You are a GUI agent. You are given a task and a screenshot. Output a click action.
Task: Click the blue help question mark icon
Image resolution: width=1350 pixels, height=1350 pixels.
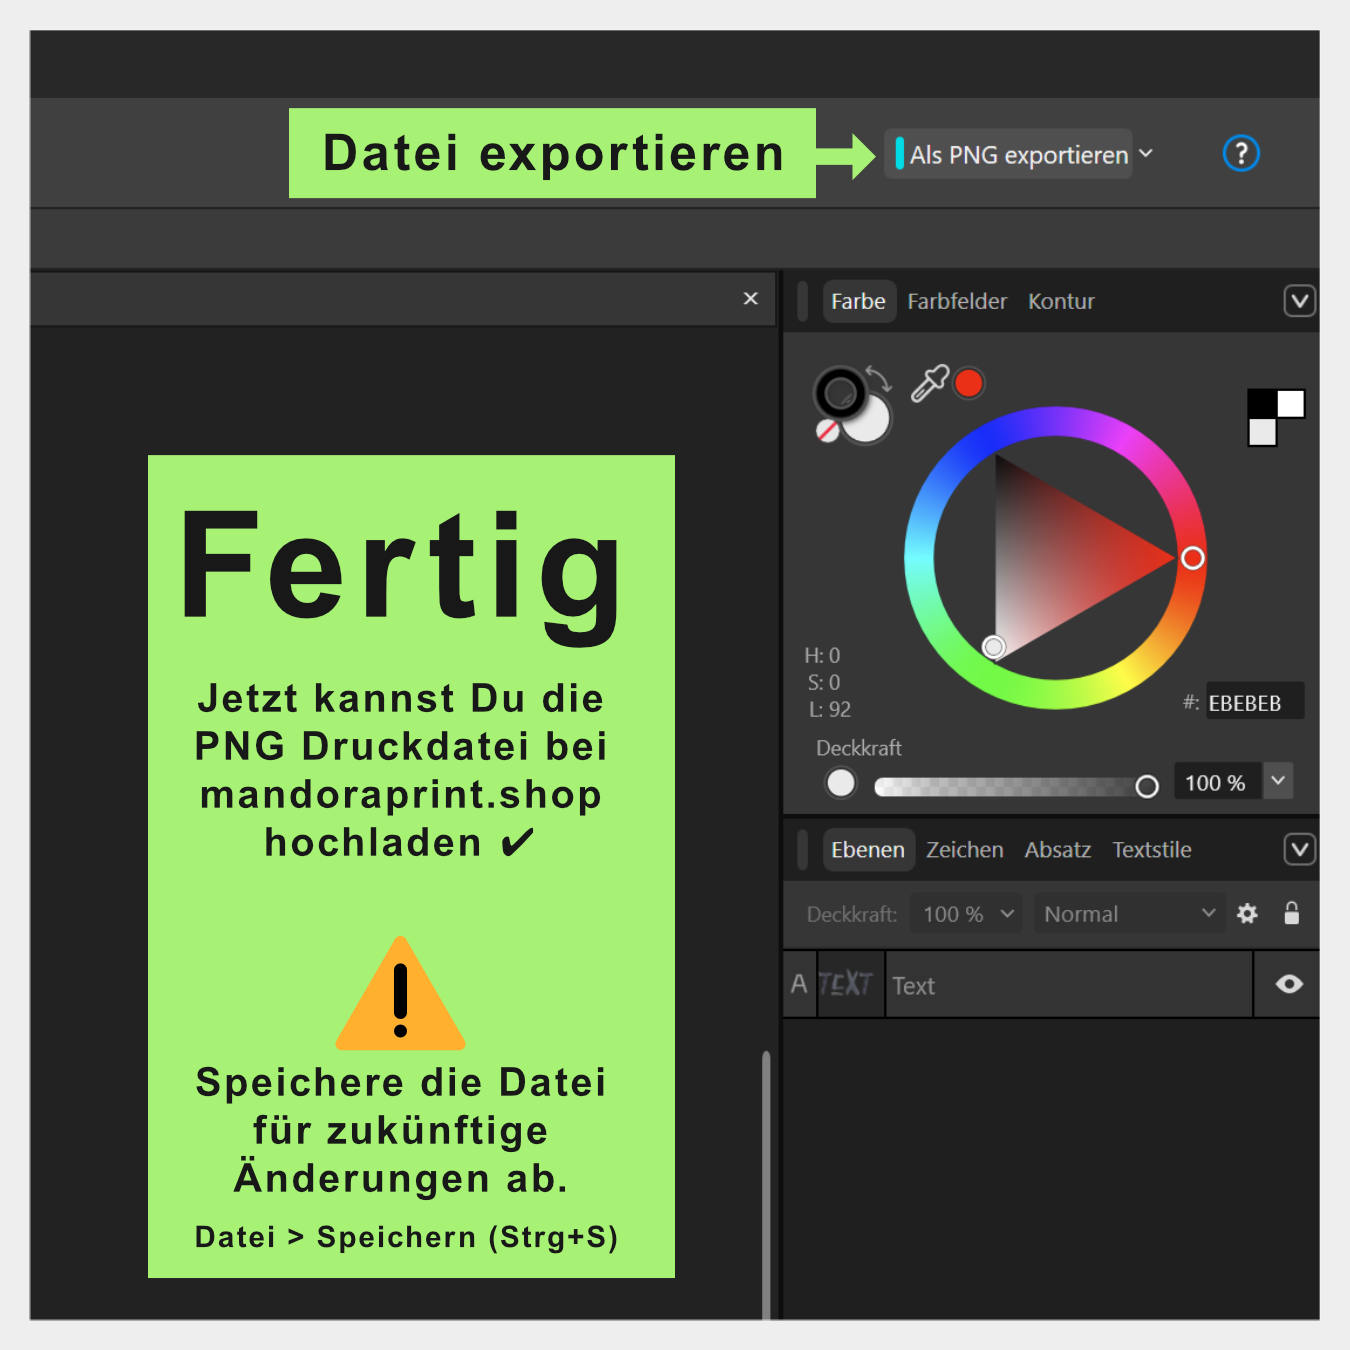pos(1240,154)
